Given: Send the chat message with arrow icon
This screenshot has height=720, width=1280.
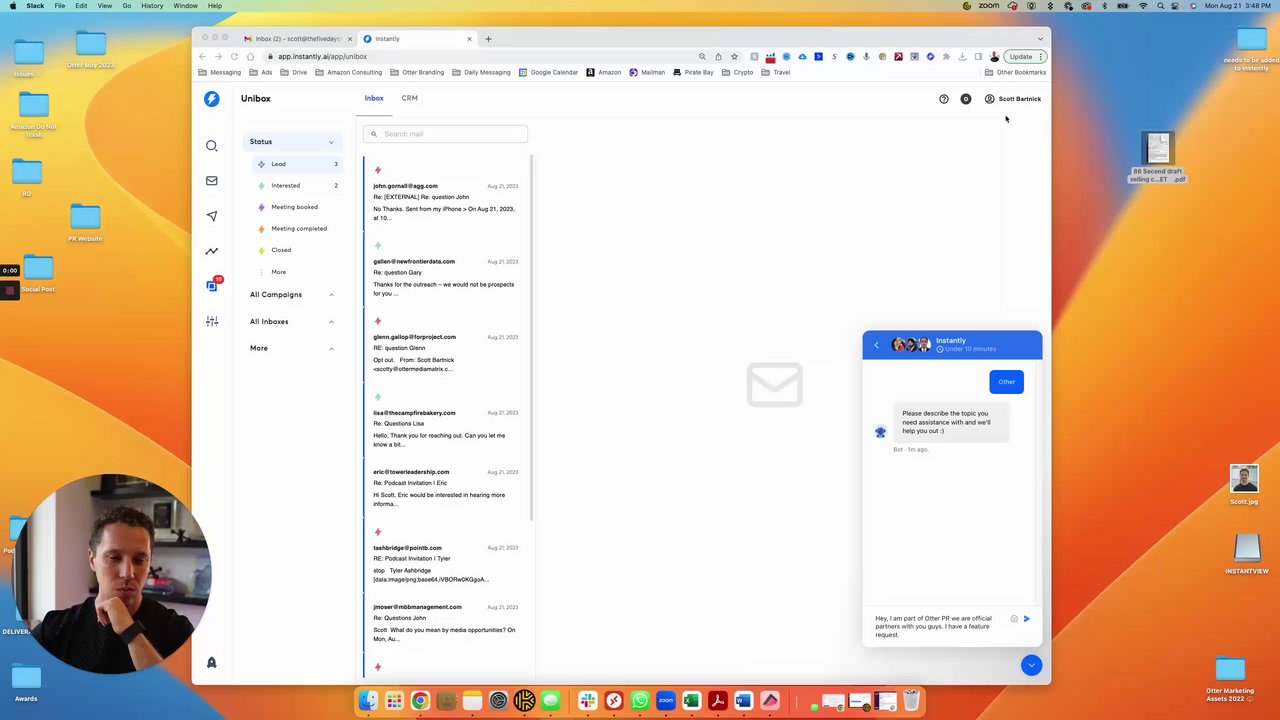Looking at the screenshot, I should click(x=1026, y=619).
